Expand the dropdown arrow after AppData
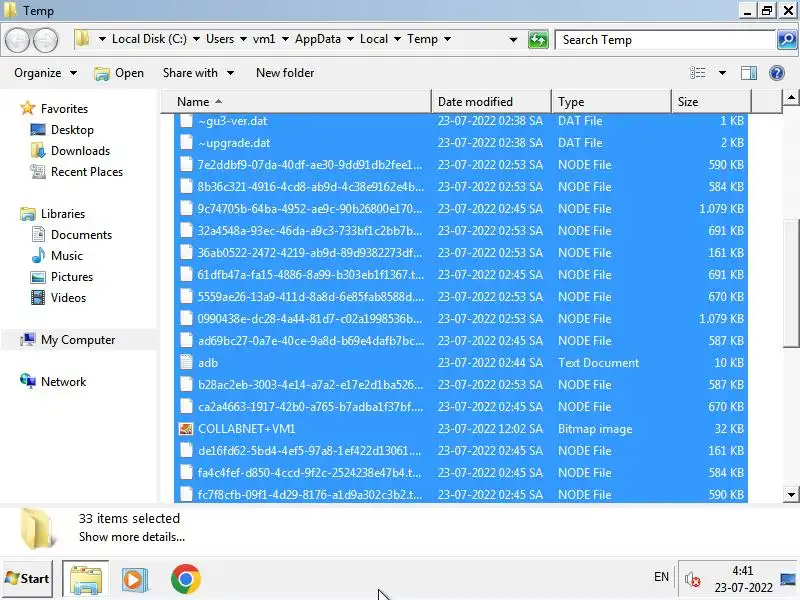The height and width of the screenshot is (600, 800). pos(351,39)
